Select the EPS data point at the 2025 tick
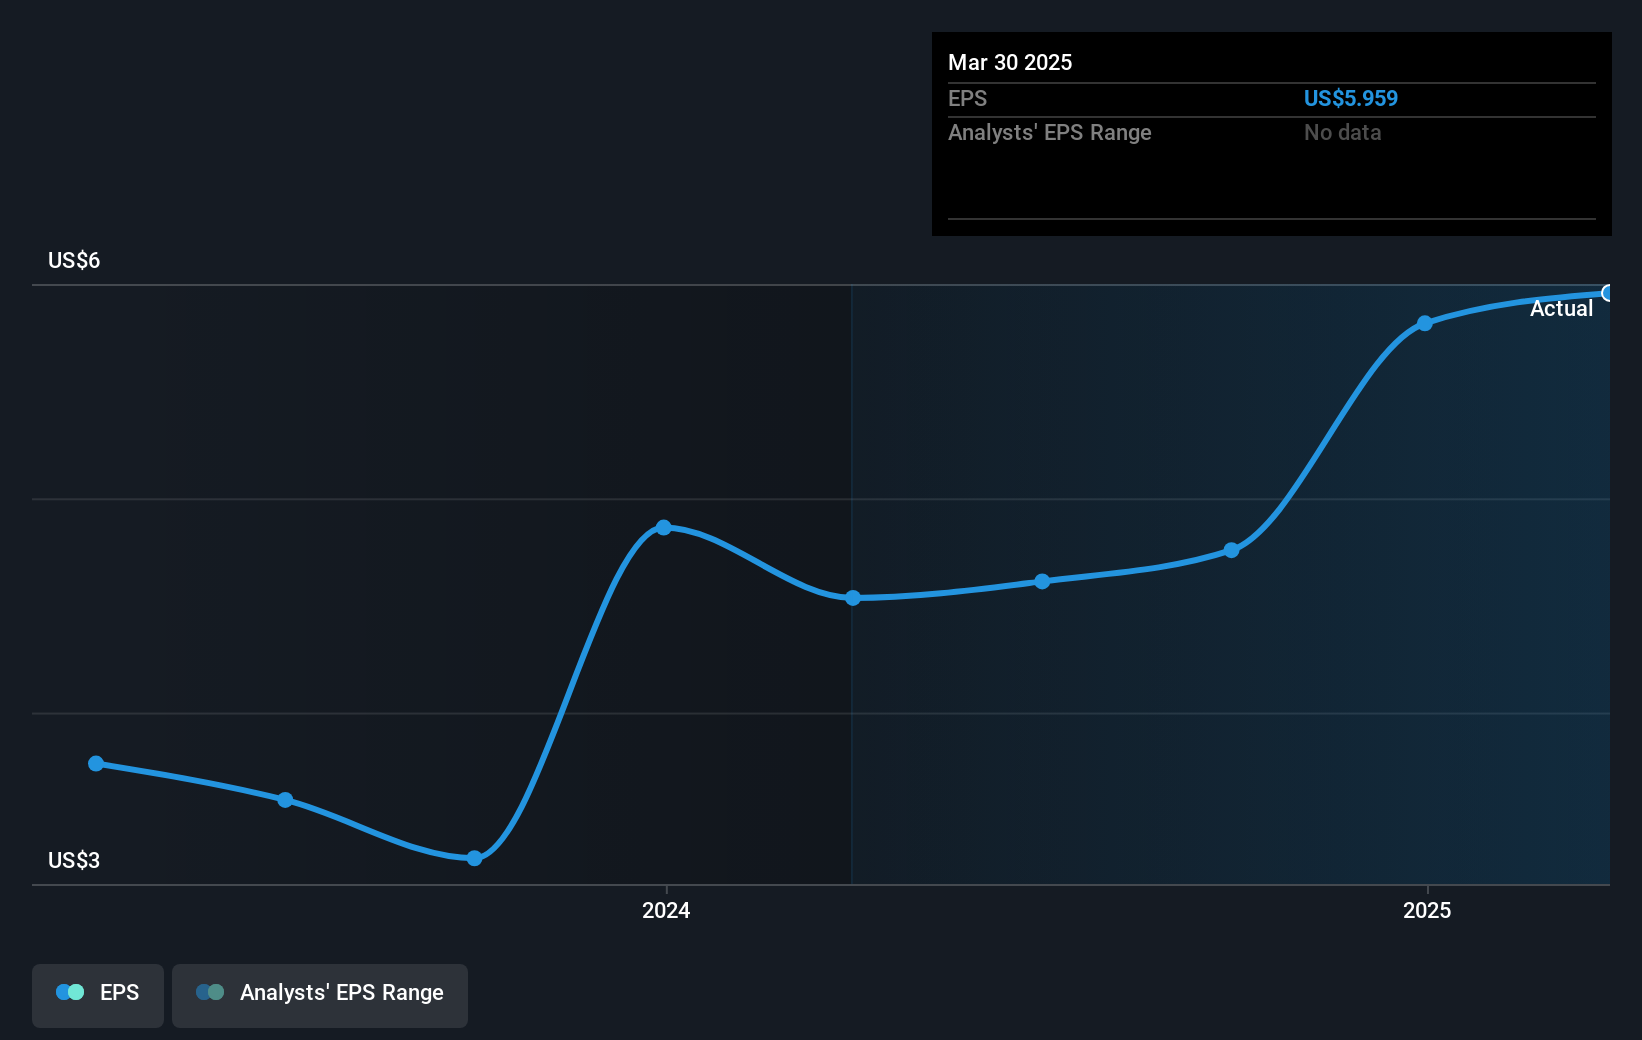The width and height of the screenshot is (1642, 1040). pos(1425,323)
